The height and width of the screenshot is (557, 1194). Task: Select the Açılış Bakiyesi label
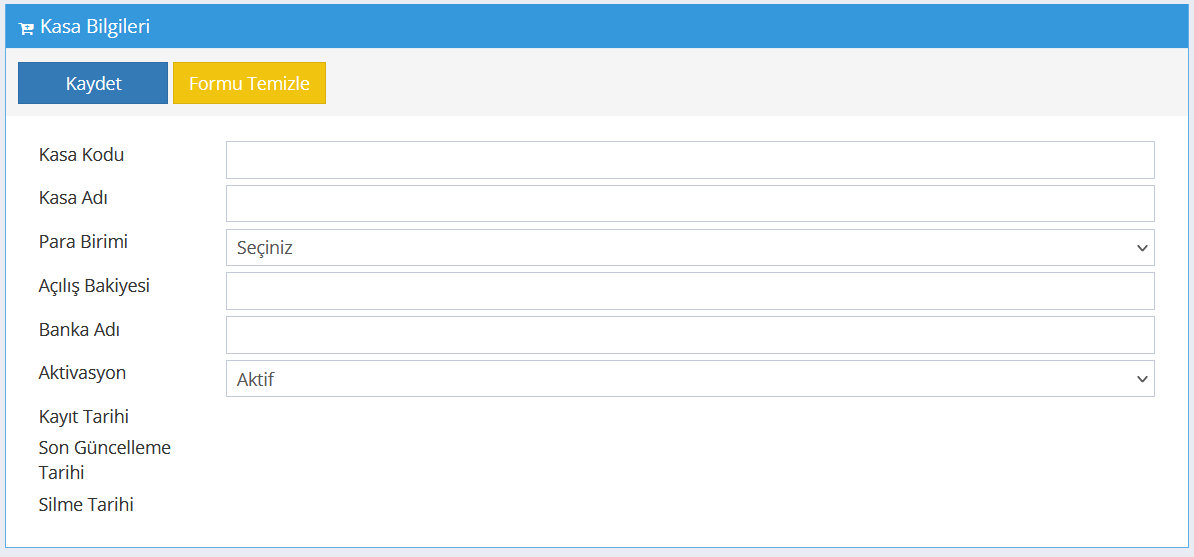pos(94,287)
